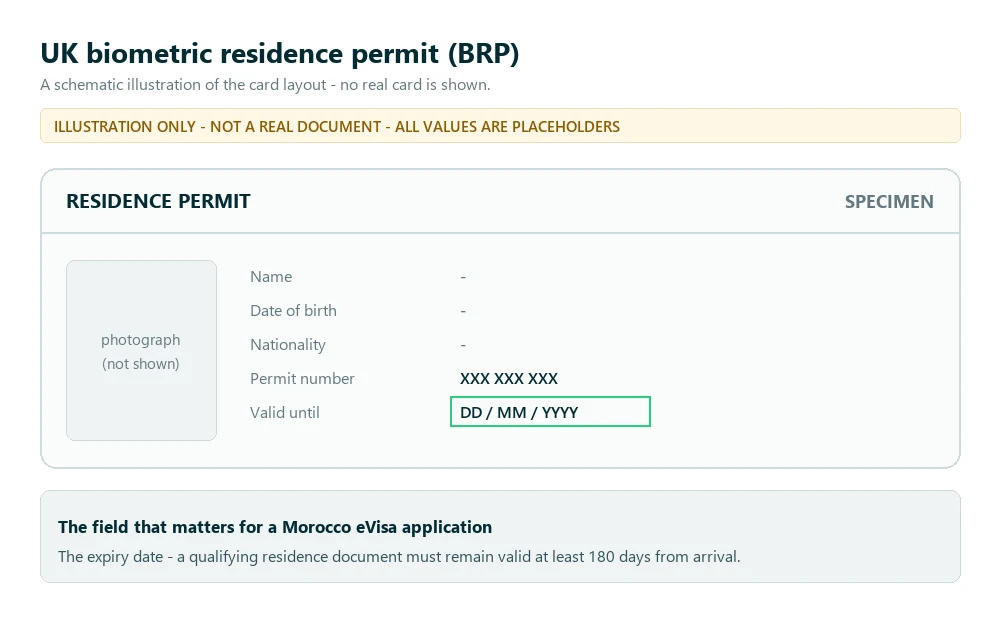Viewport: 1000px width, 620px height.
Task: Click the Date of birth dash value
Action: (x=463, y=311)
